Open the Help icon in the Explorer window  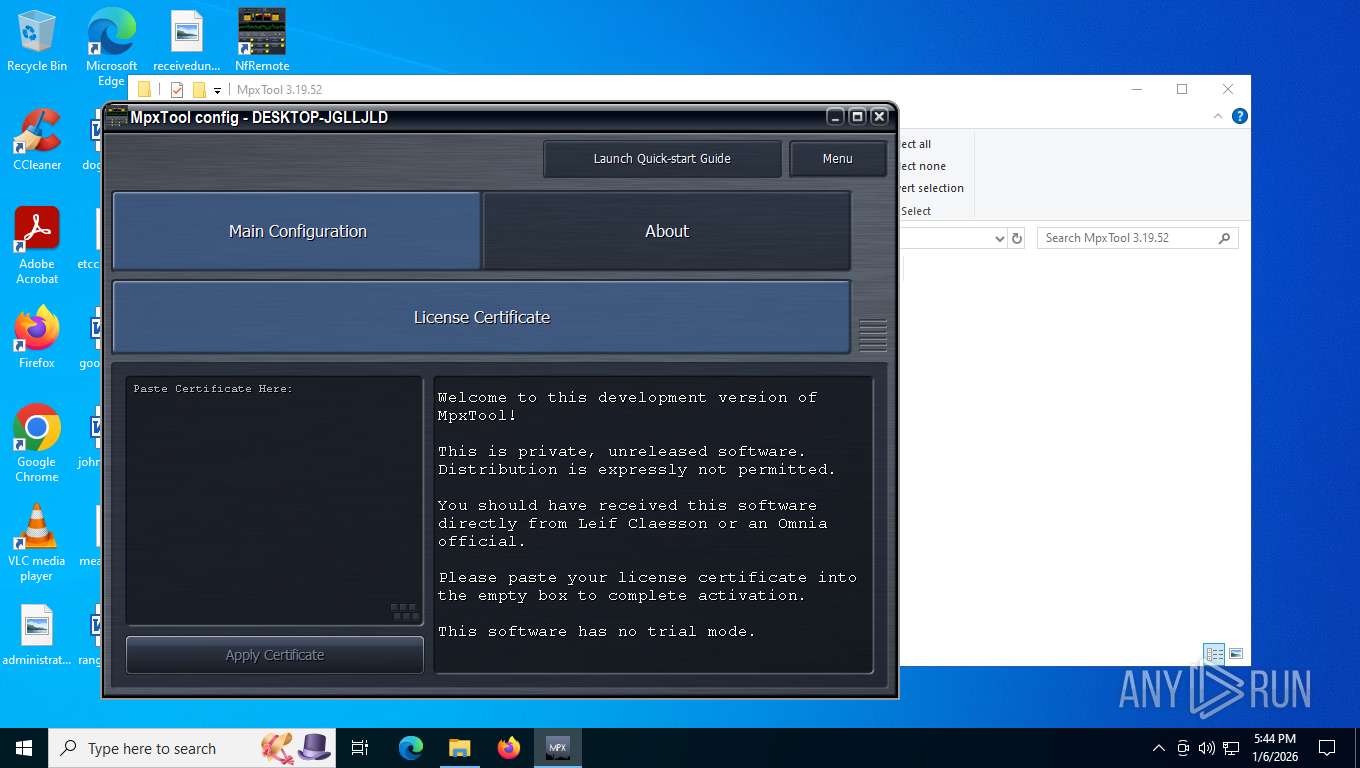point(1240,116)
